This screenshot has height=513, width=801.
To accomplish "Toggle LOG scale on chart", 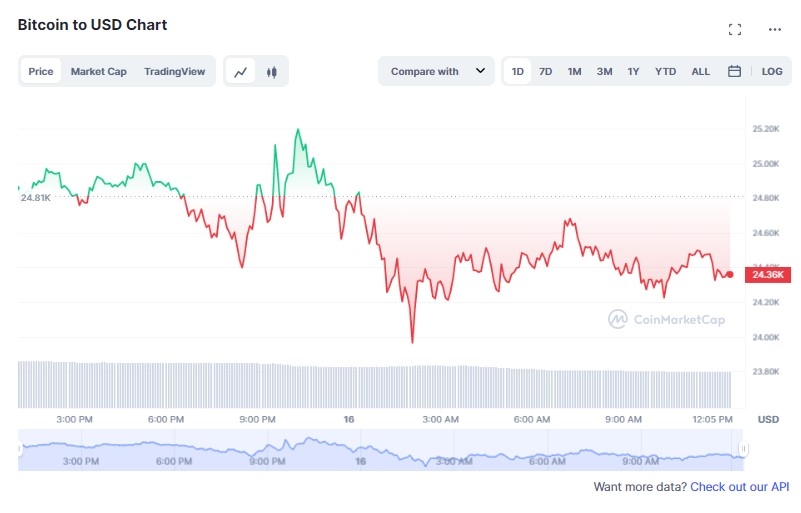I will (771, 72).
